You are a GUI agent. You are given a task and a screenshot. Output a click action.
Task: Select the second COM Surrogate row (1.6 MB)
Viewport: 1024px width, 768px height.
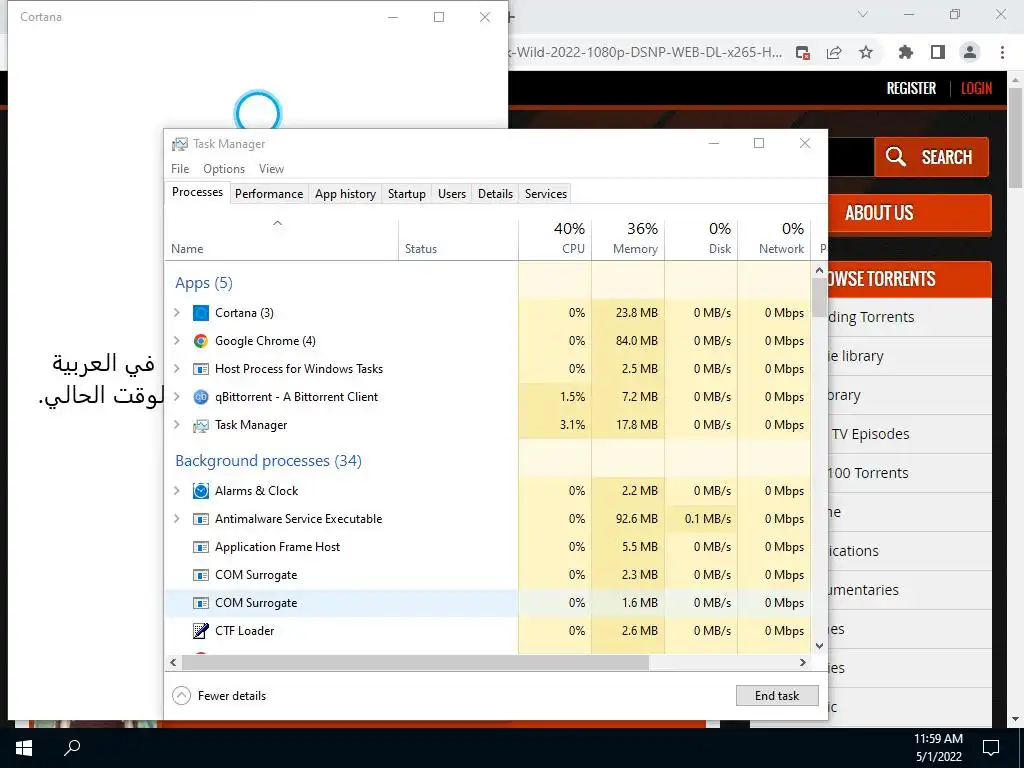[487, 603]
